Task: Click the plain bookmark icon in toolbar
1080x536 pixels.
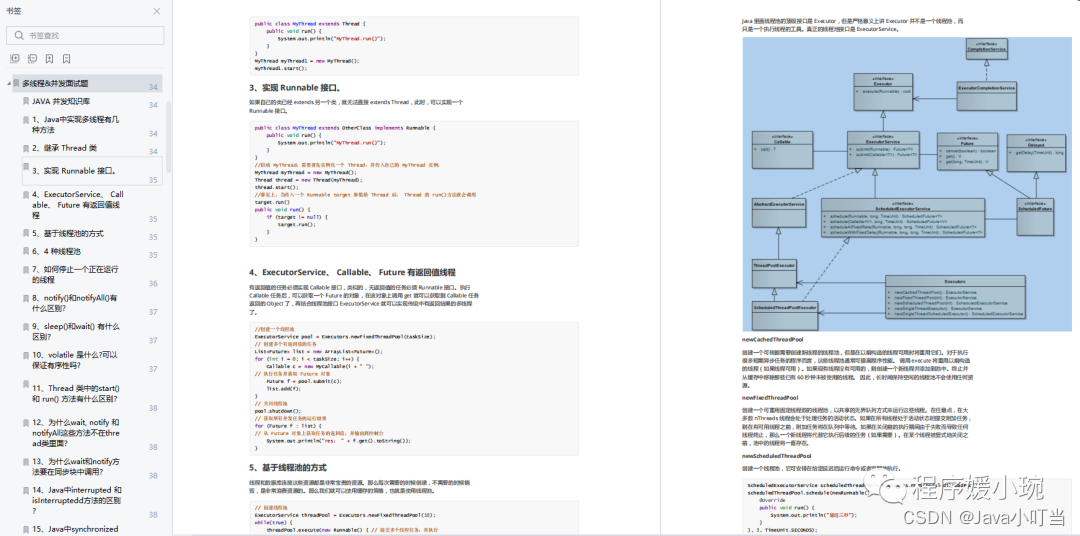Action: click(67, 59)
